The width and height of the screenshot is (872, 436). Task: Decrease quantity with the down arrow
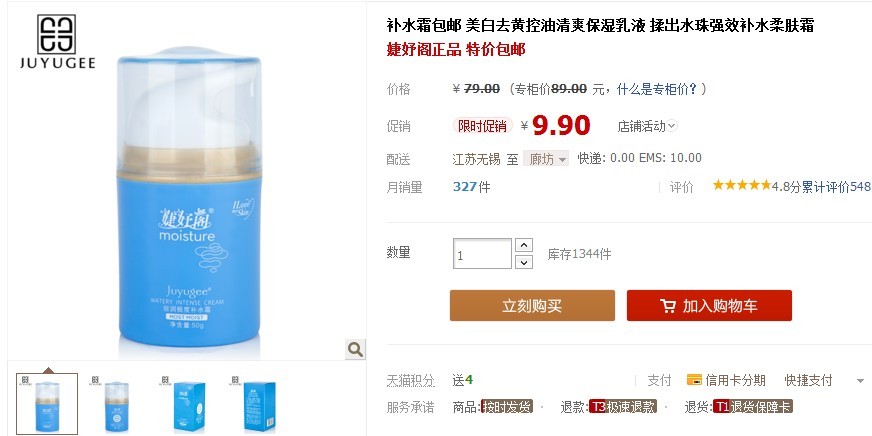click(524, 262)
